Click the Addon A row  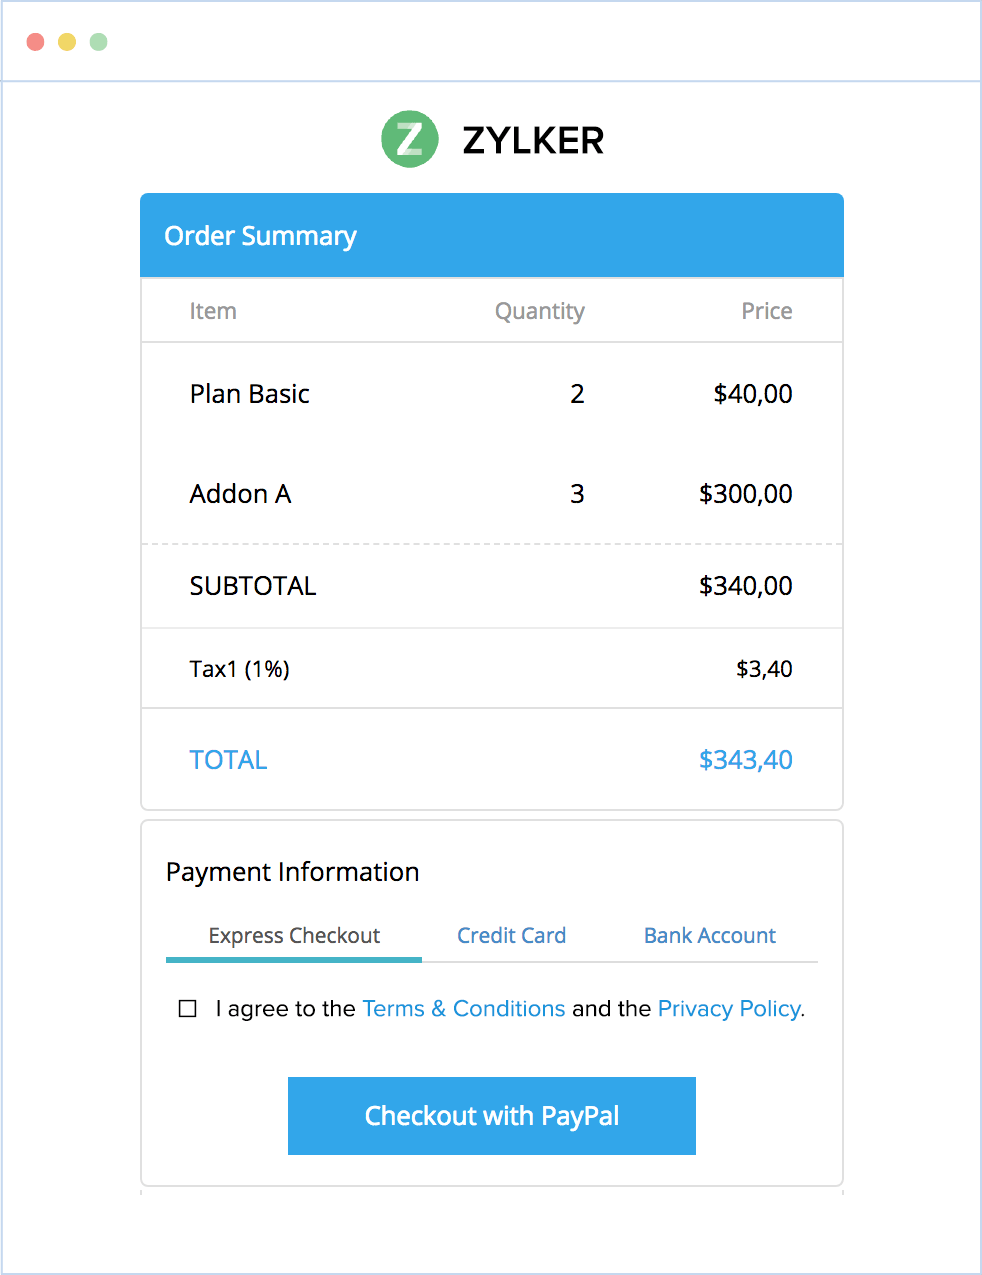[240, 494]
